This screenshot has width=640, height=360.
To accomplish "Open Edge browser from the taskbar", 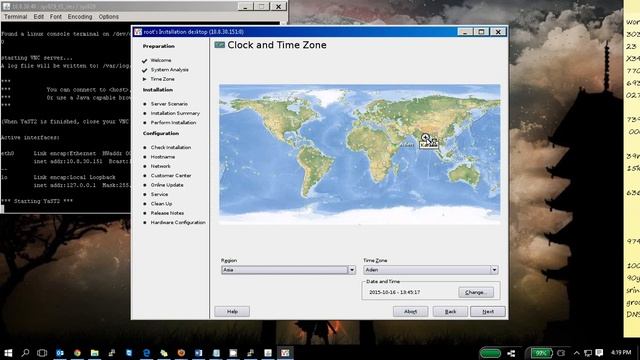I will click(x=147, y=353).
